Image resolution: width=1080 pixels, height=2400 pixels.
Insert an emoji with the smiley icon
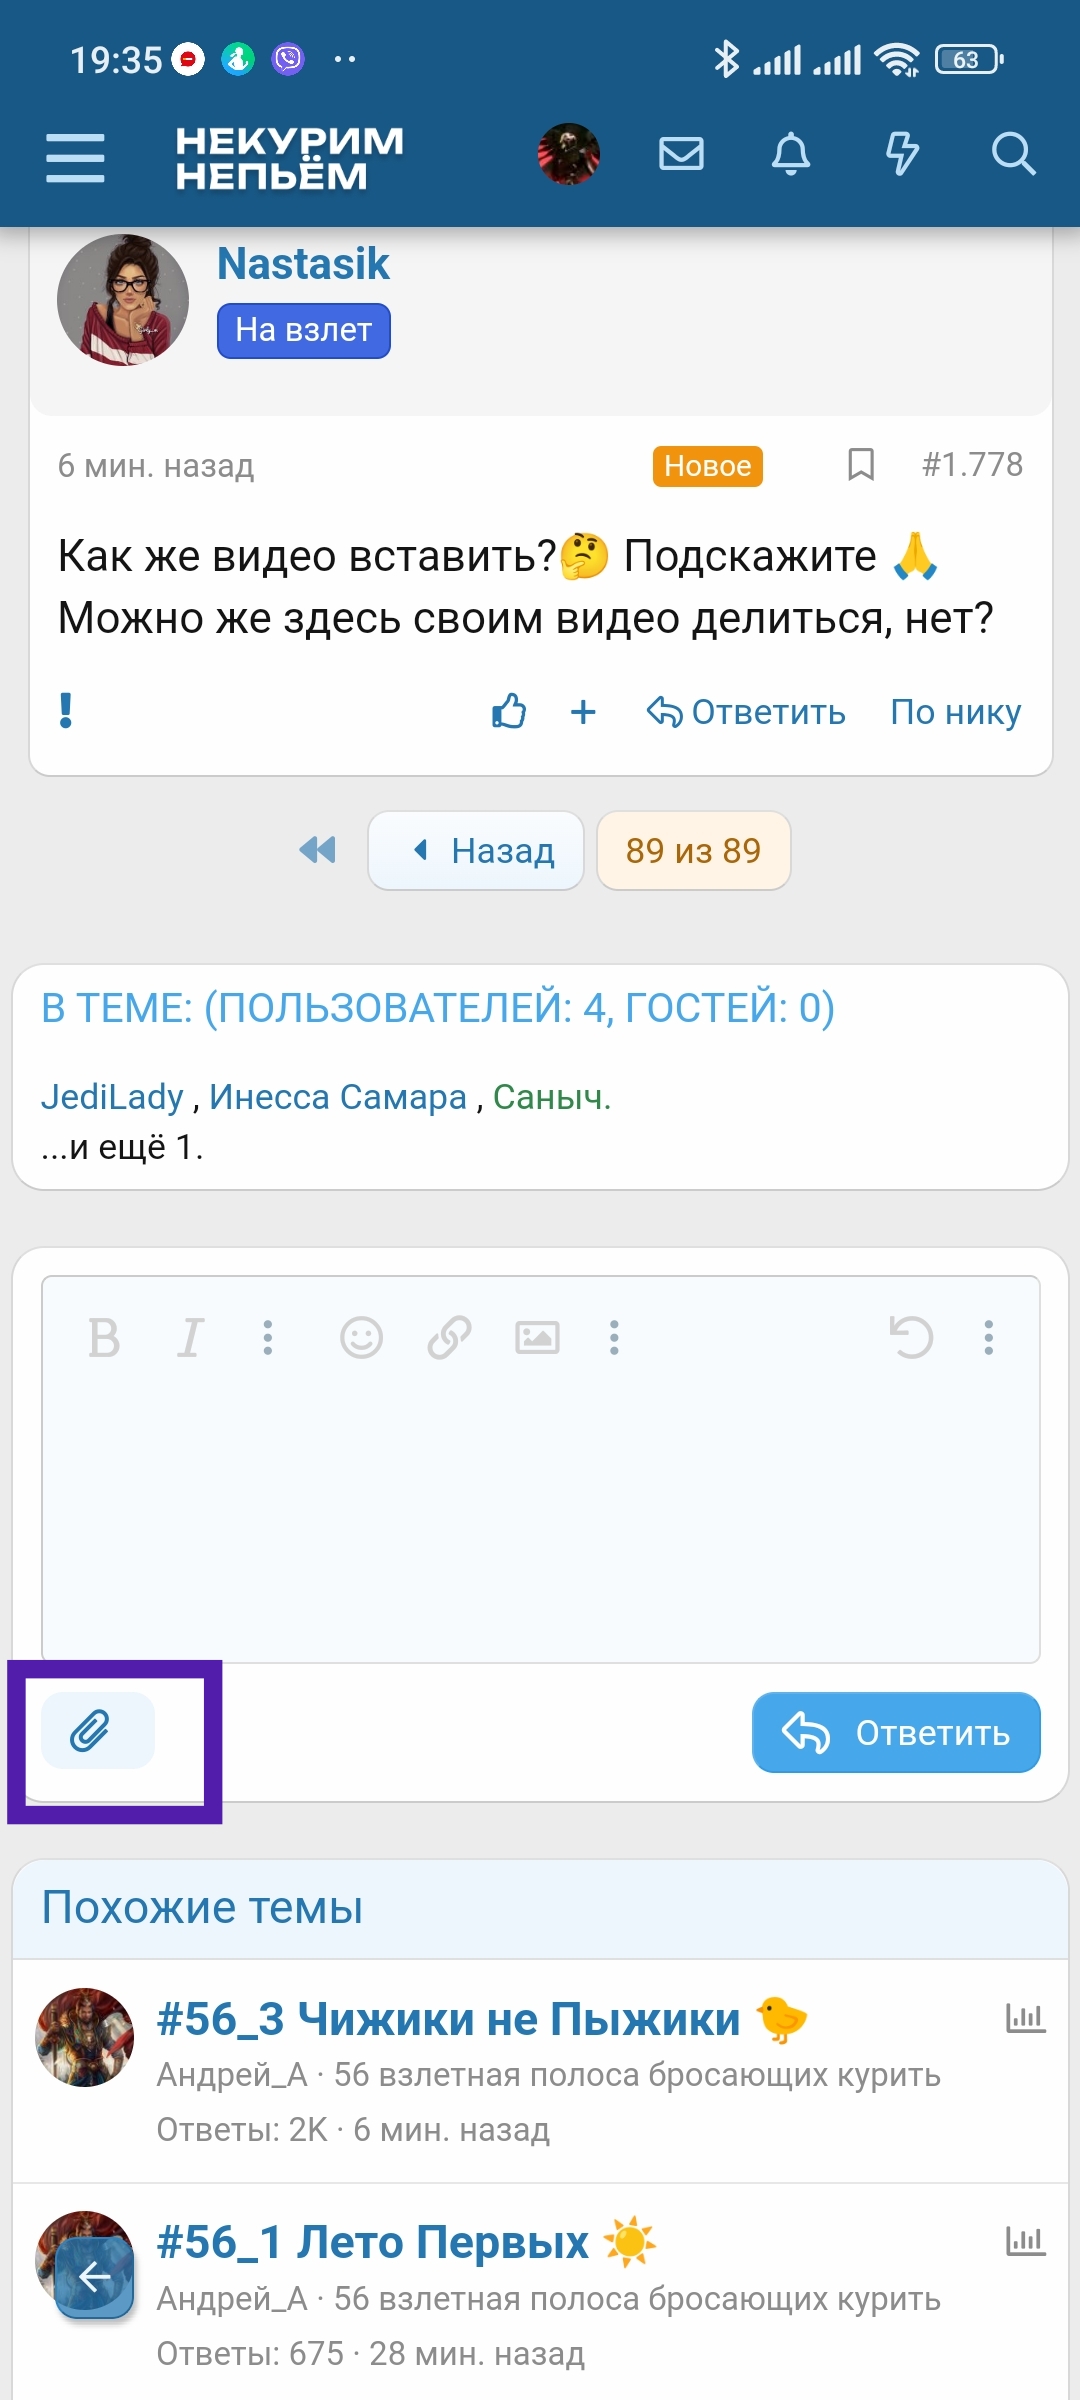point(361,1337)
